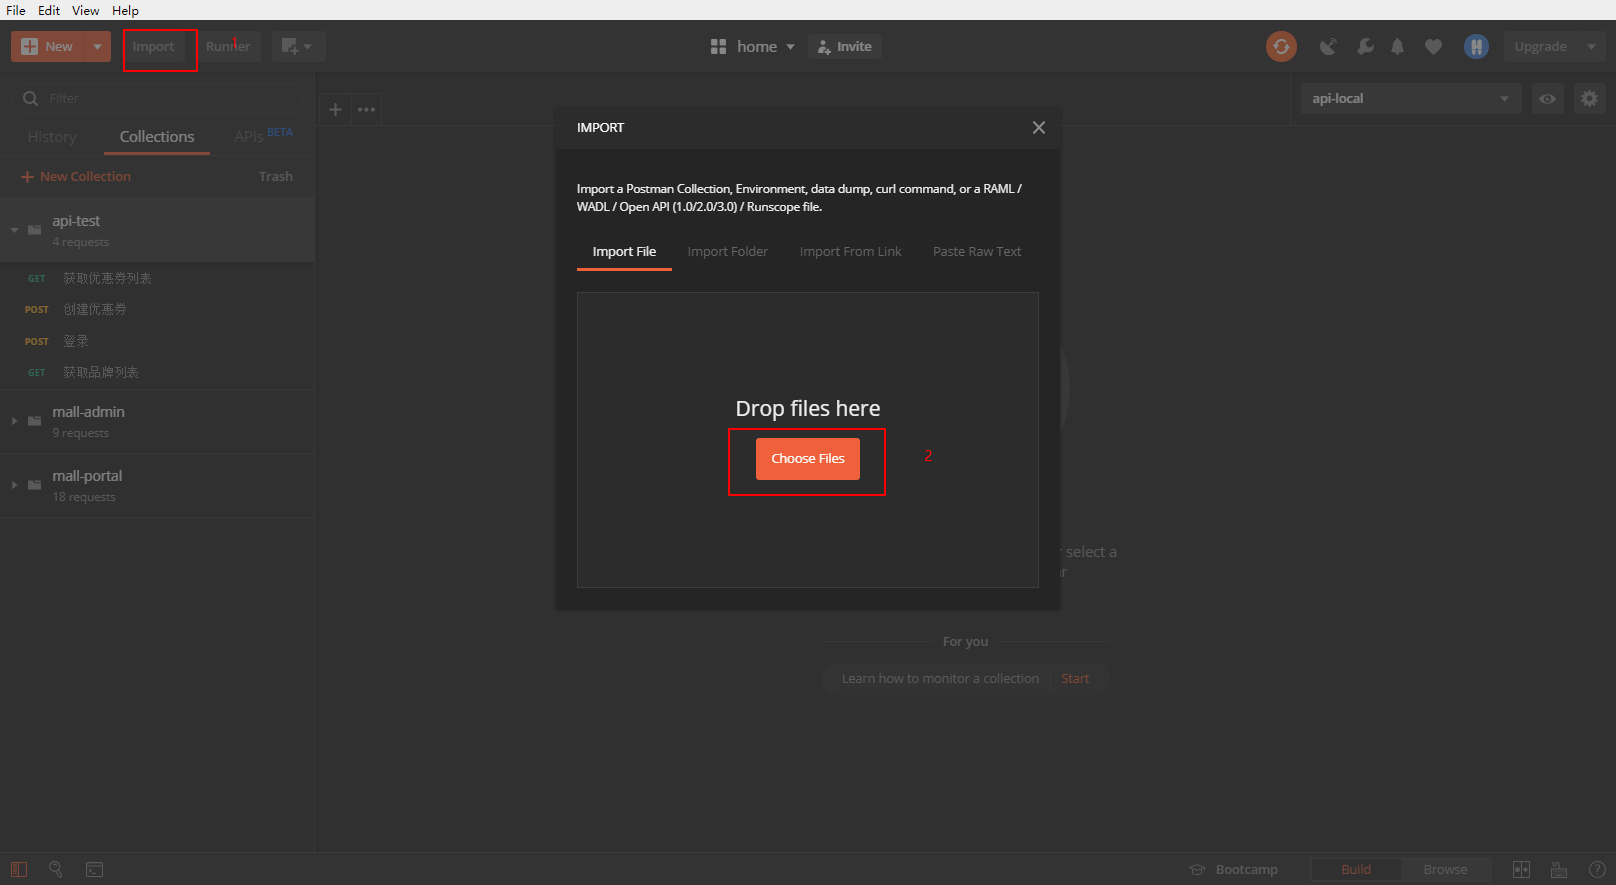Image resolution: width=1616 pixels, height=885 pixels.
Task: Open the console icon in status bar
Action: 94,869
